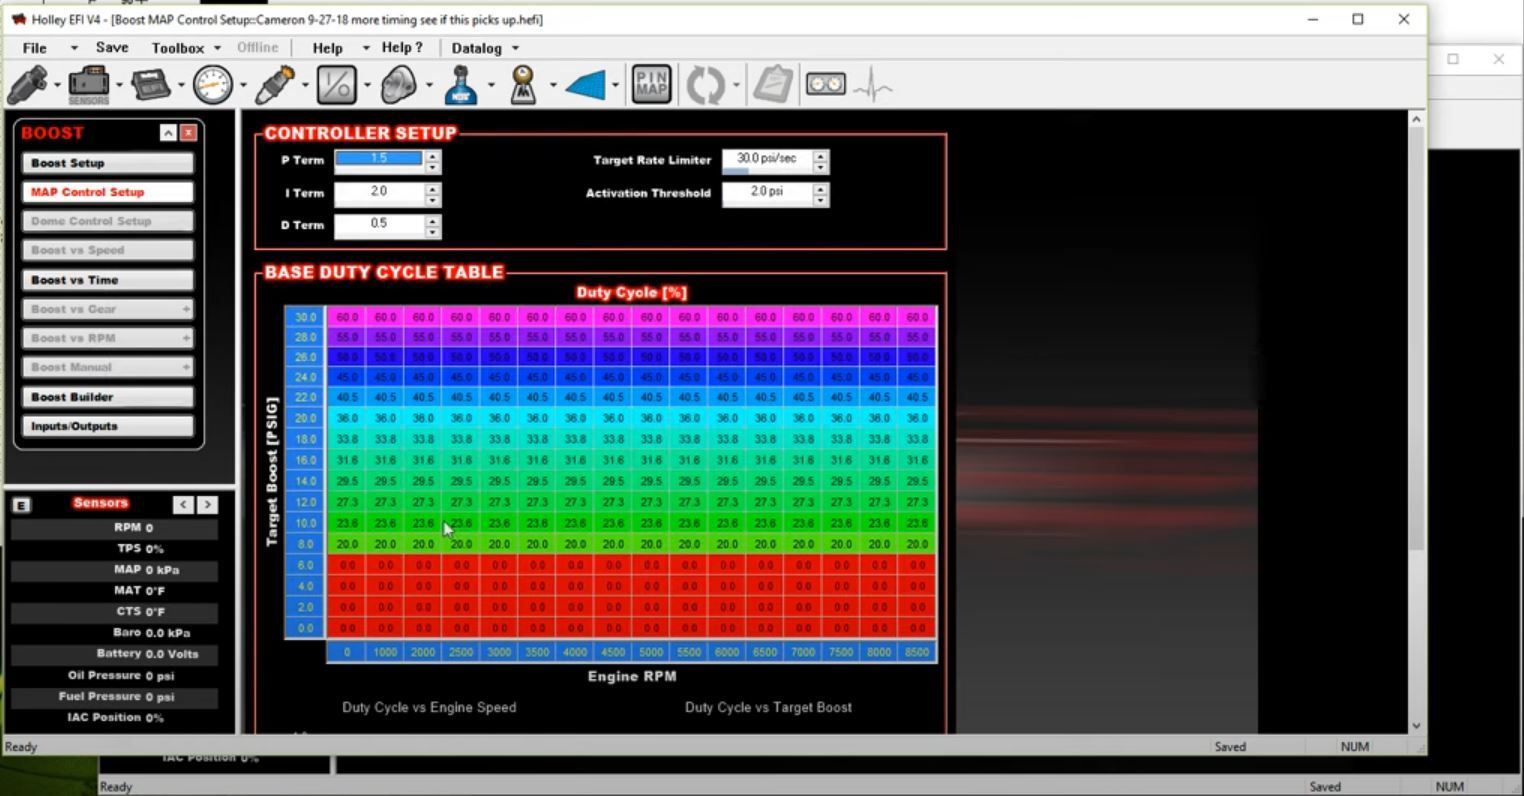Screen dimensions: 1524x796
Task: Open the fuel injector toolbar icon
Action: (x=27, y=85)
